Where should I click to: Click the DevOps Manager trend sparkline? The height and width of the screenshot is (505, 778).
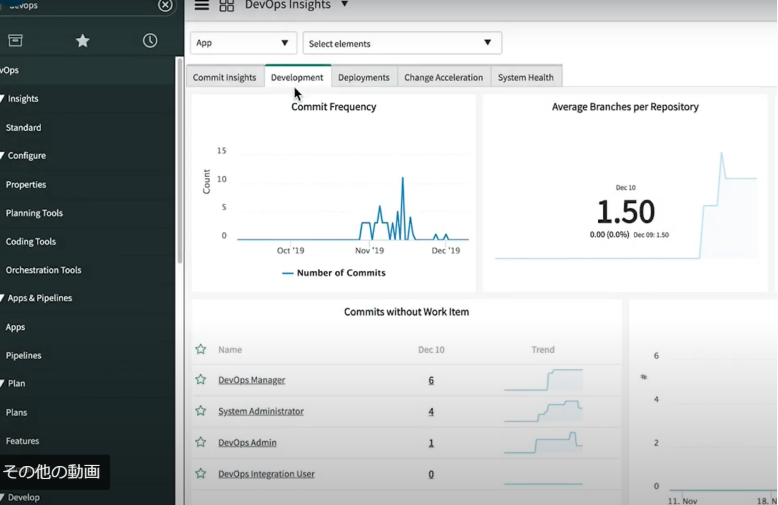pyautogui.click(x=543, y=380)
